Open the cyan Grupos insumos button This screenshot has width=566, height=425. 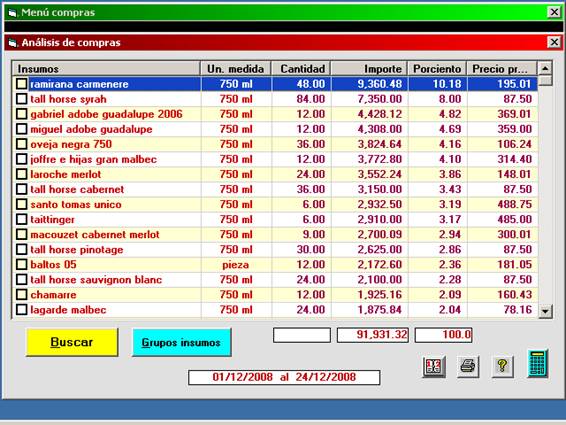point(181,342)
